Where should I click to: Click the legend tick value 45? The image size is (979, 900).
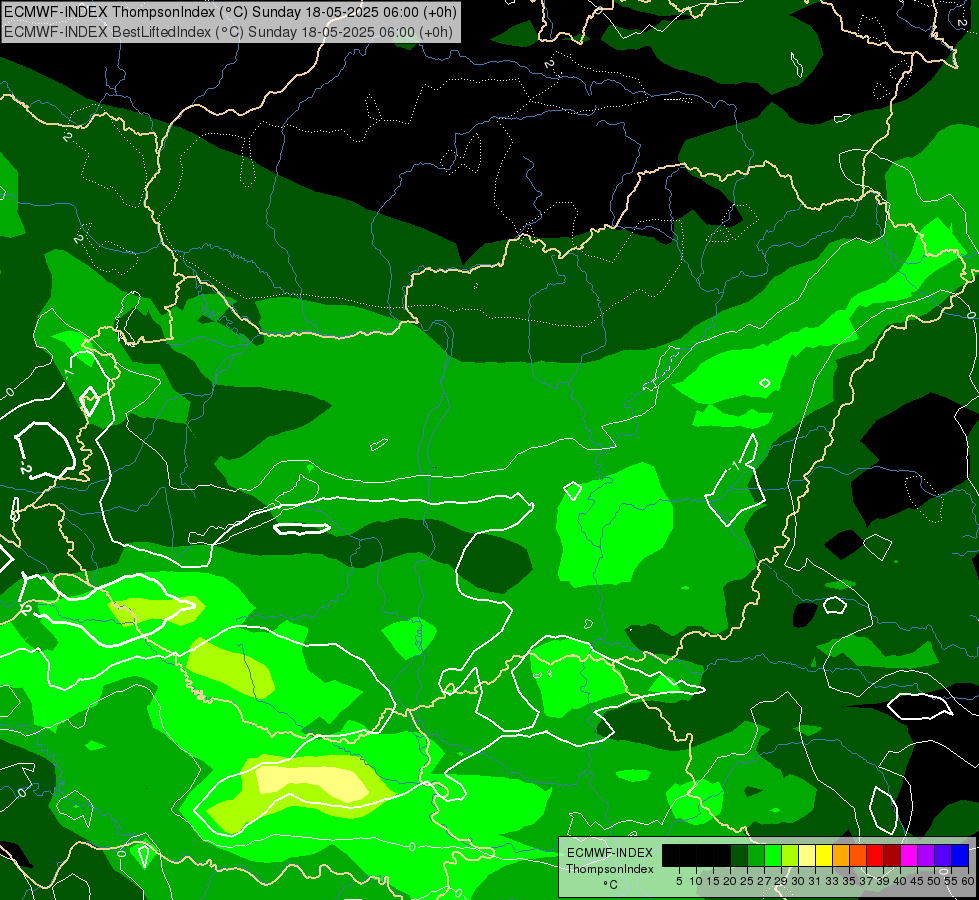[x=917, y=881]
